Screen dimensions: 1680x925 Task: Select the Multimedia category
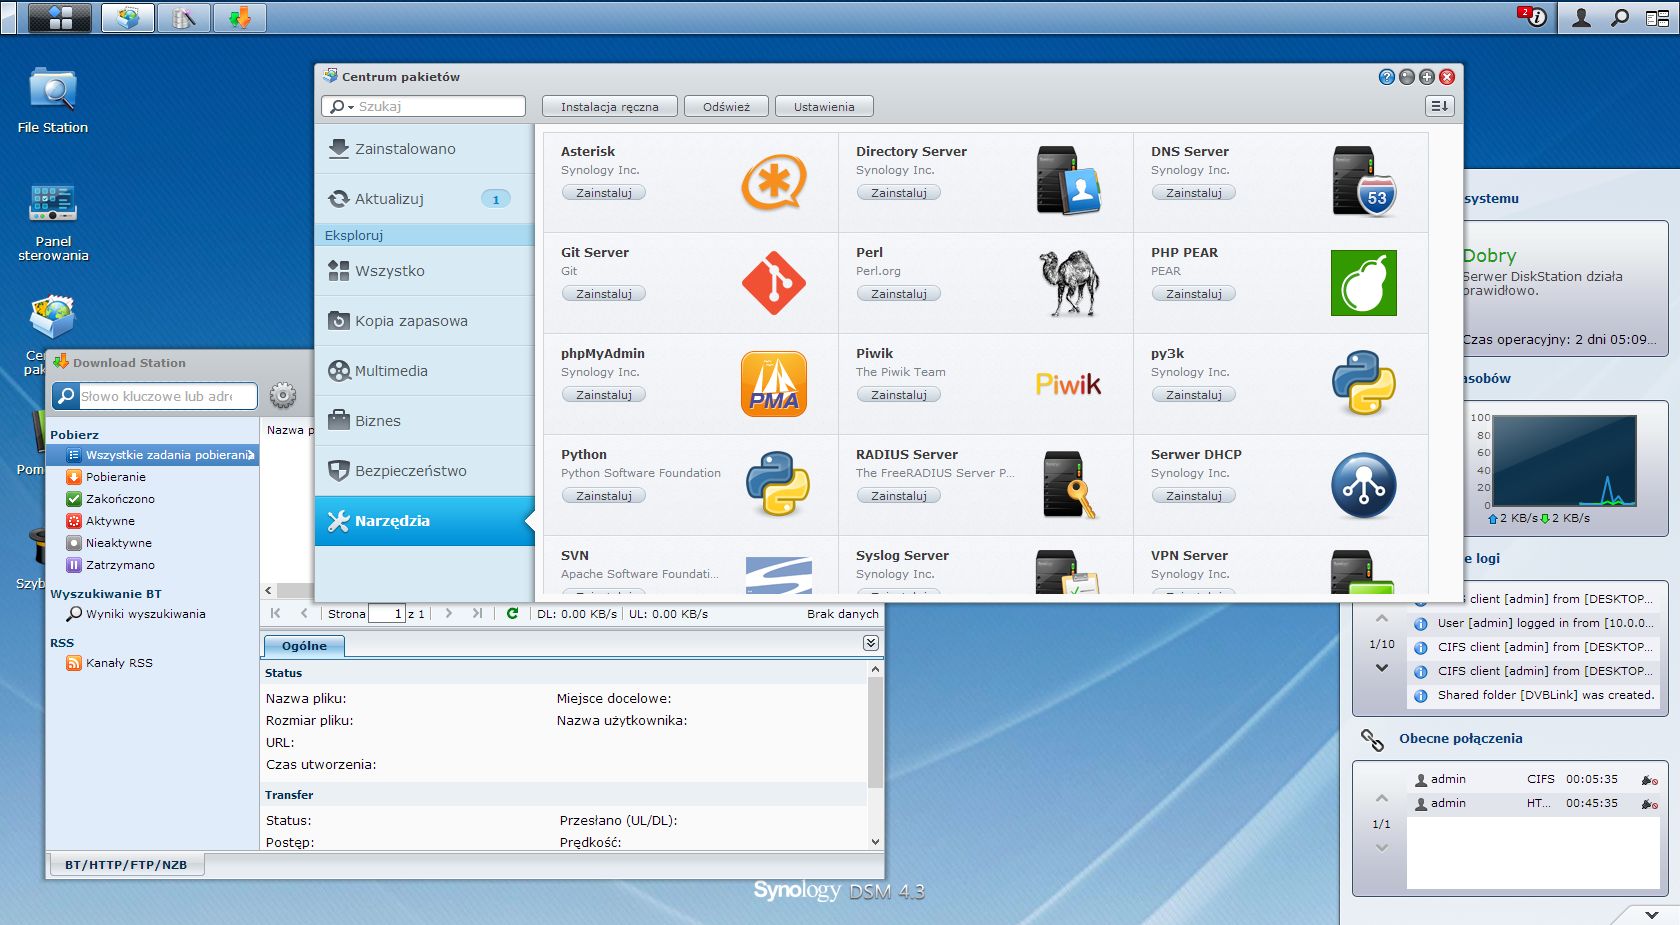pyautogui.click(x=391, y=371)
